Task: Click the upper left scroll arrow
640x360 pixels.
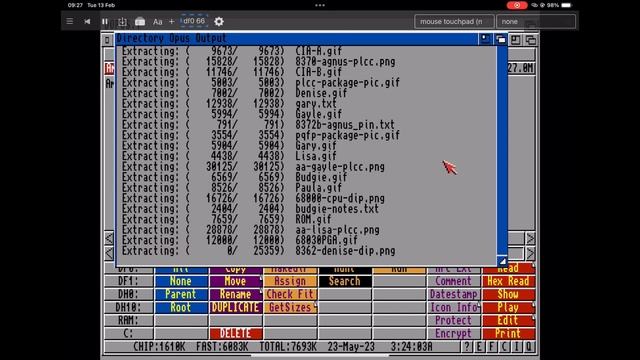Action: [109, 238]
